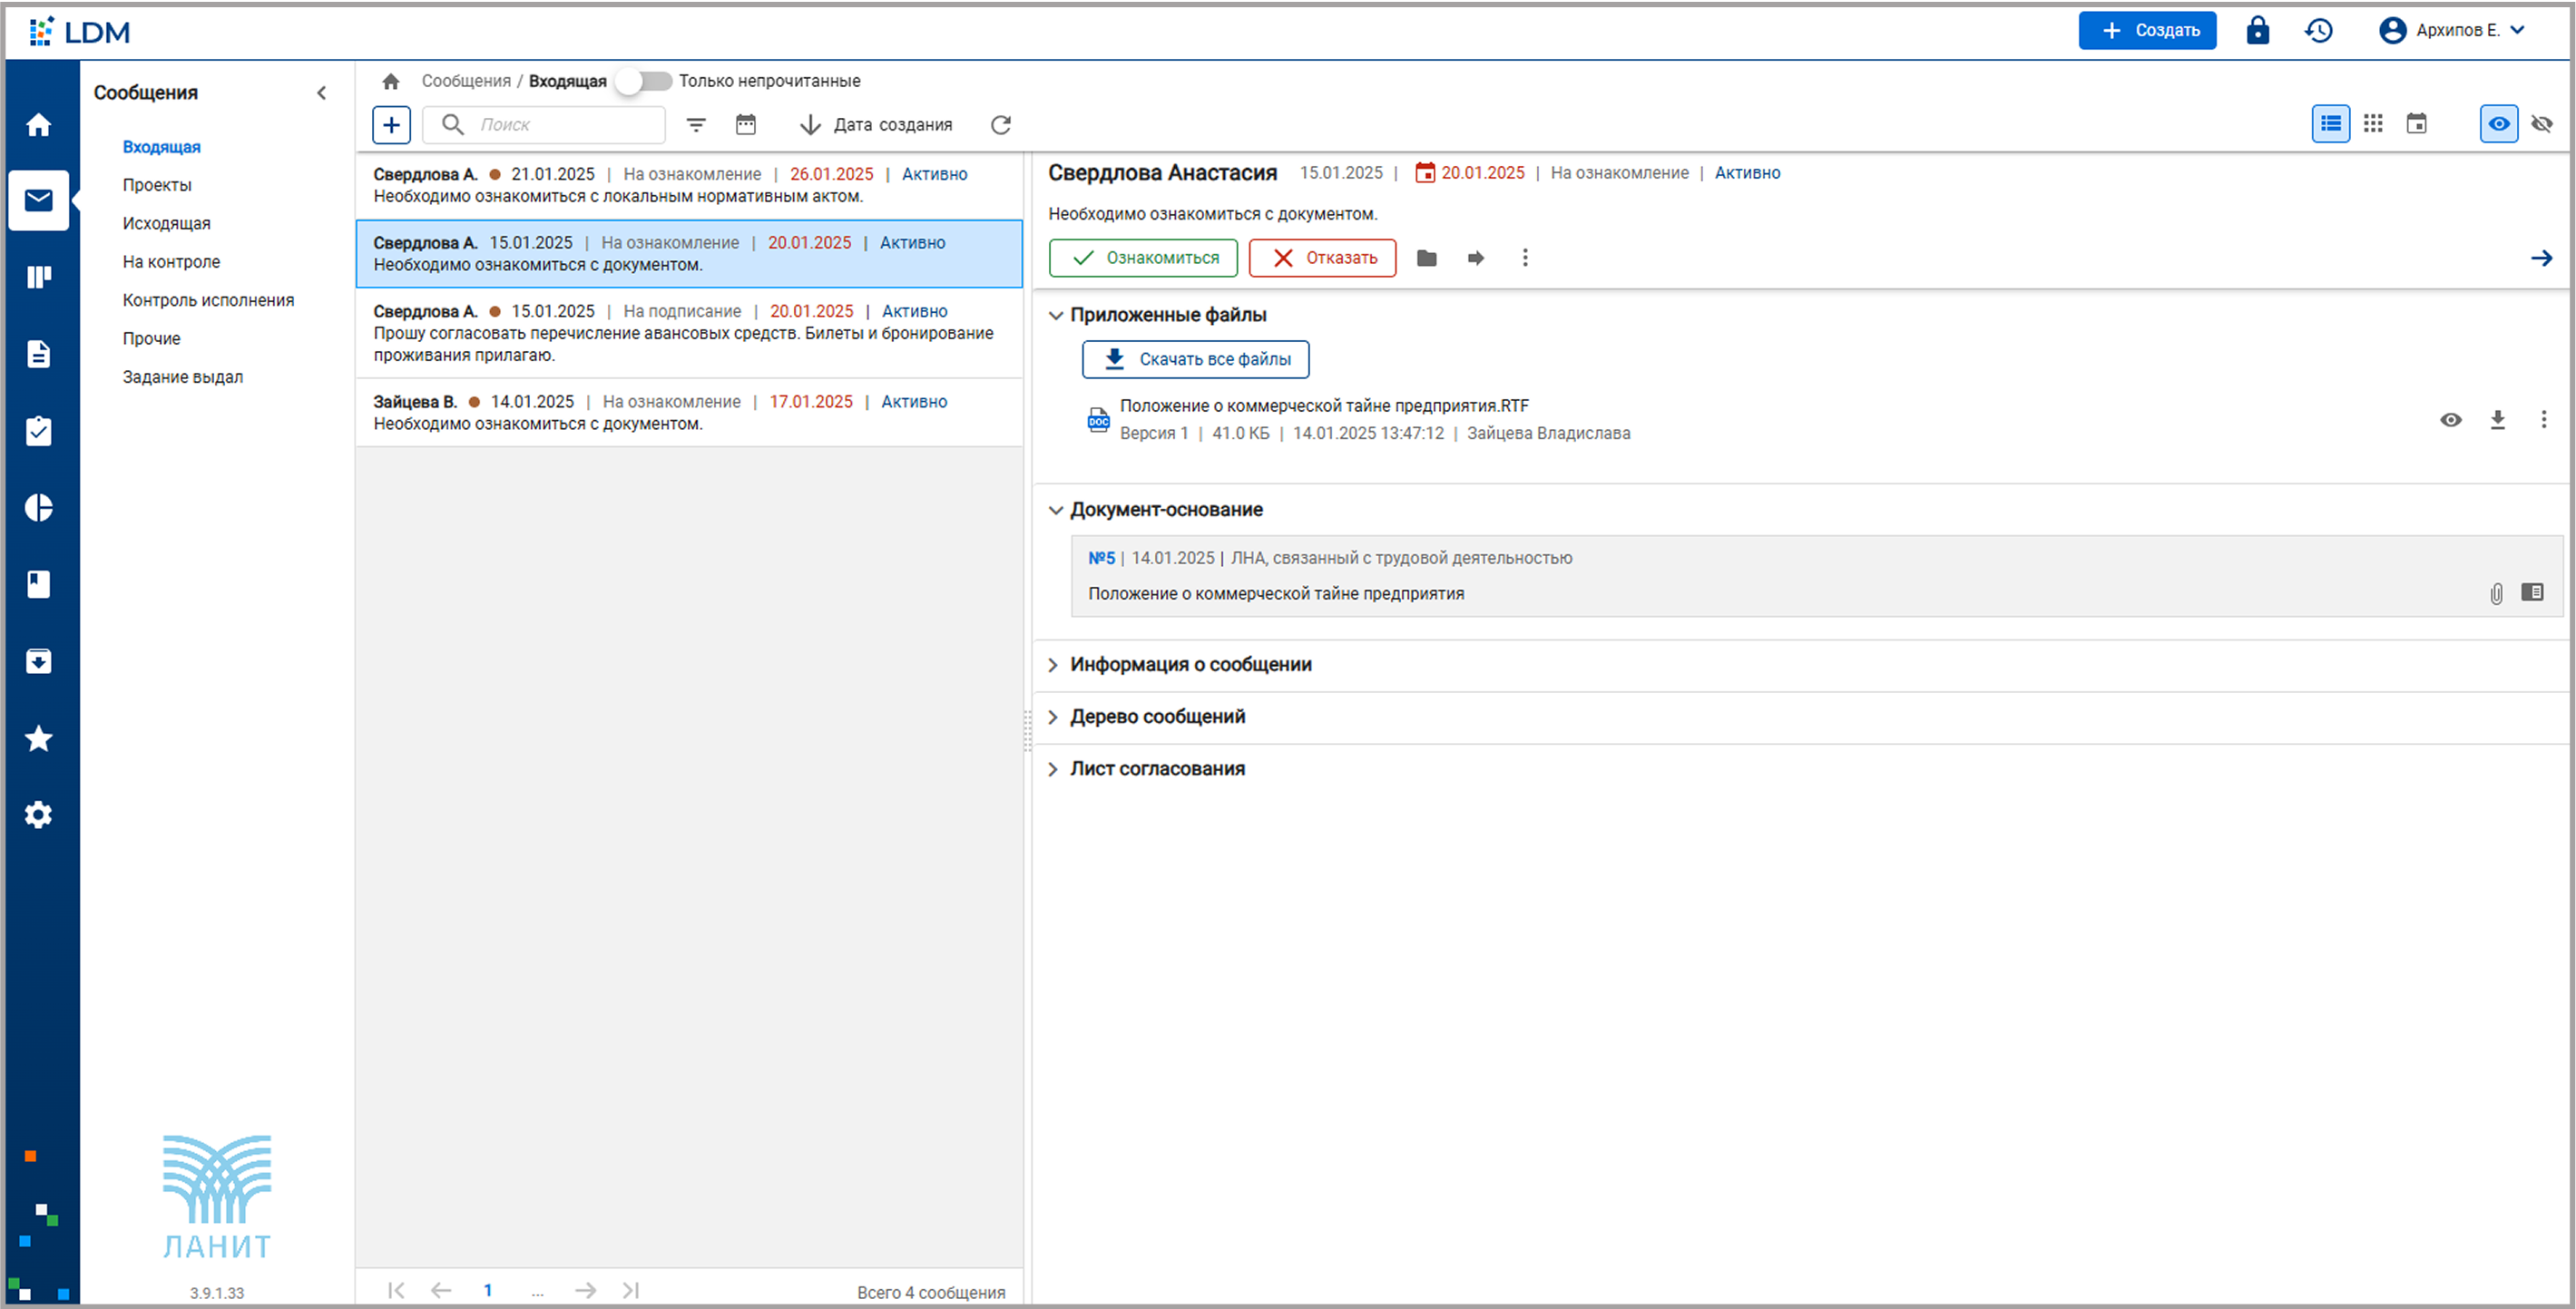Click the Создать button
Viewport: 2576px width, 1309px height.
pos(2147,30)
